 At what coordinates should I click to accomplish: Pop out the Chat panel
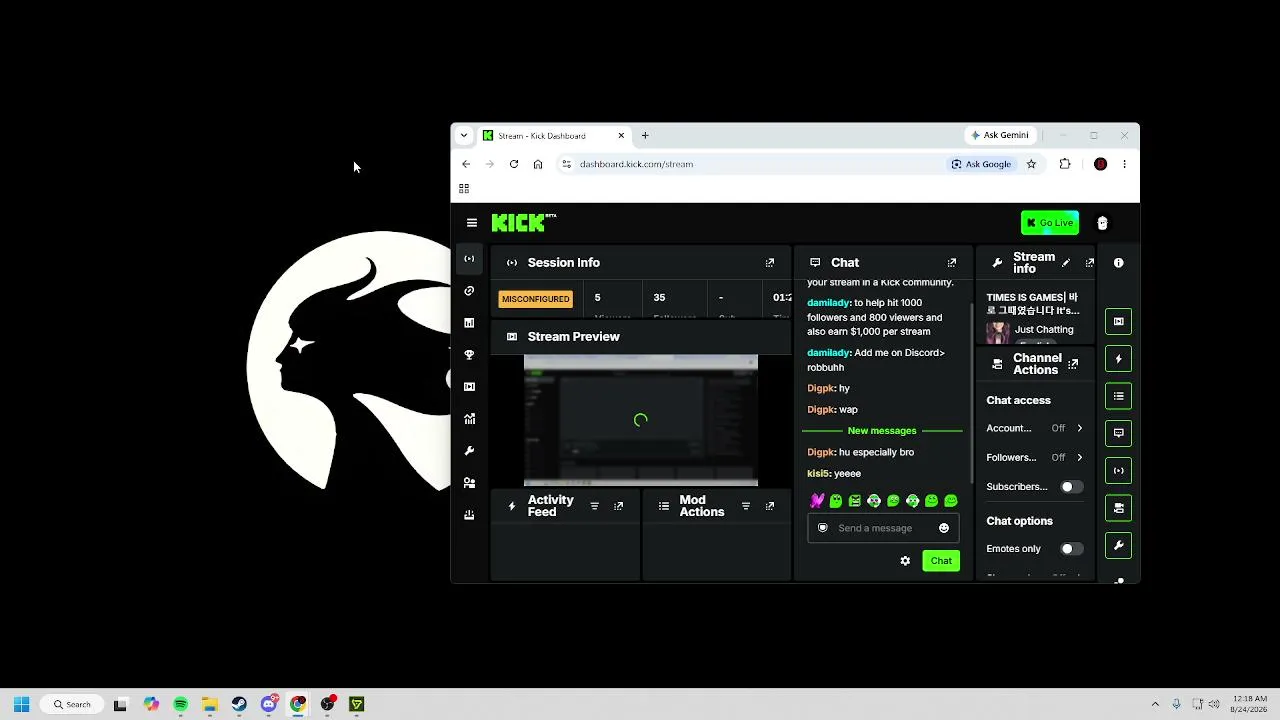coord(952,263)
